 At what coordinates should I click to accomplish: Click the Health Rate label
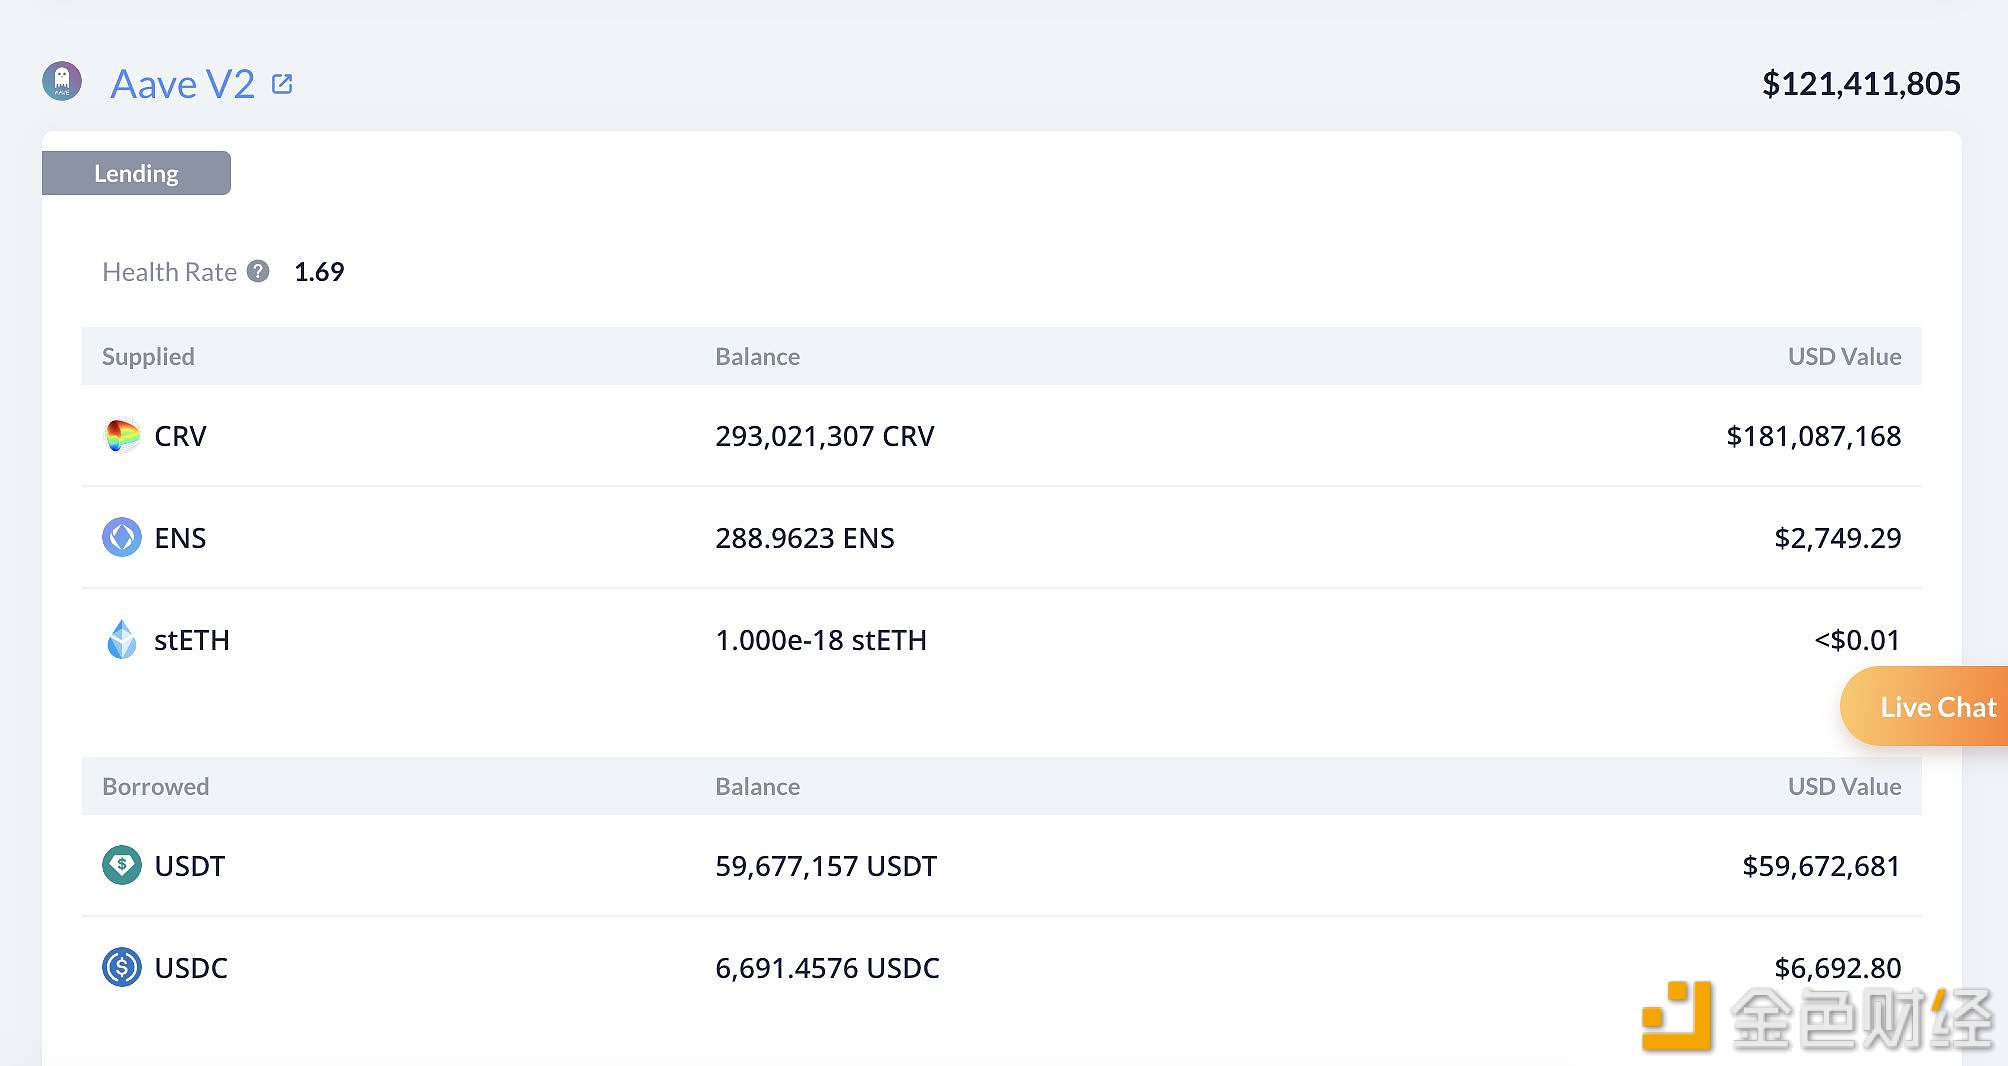(x=169, y=272)
